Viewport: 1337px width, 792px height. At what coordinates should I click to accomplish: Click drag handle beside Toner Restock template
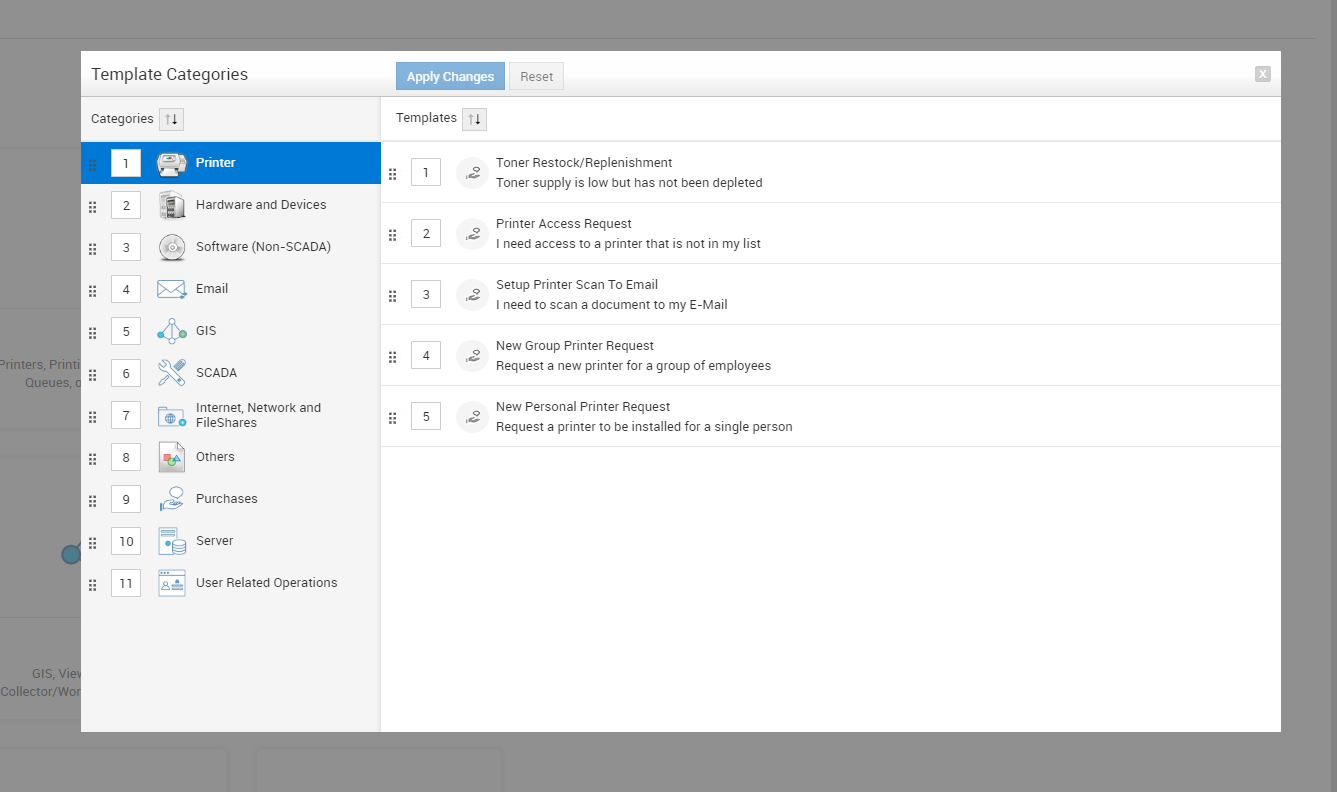click(393, 174)
